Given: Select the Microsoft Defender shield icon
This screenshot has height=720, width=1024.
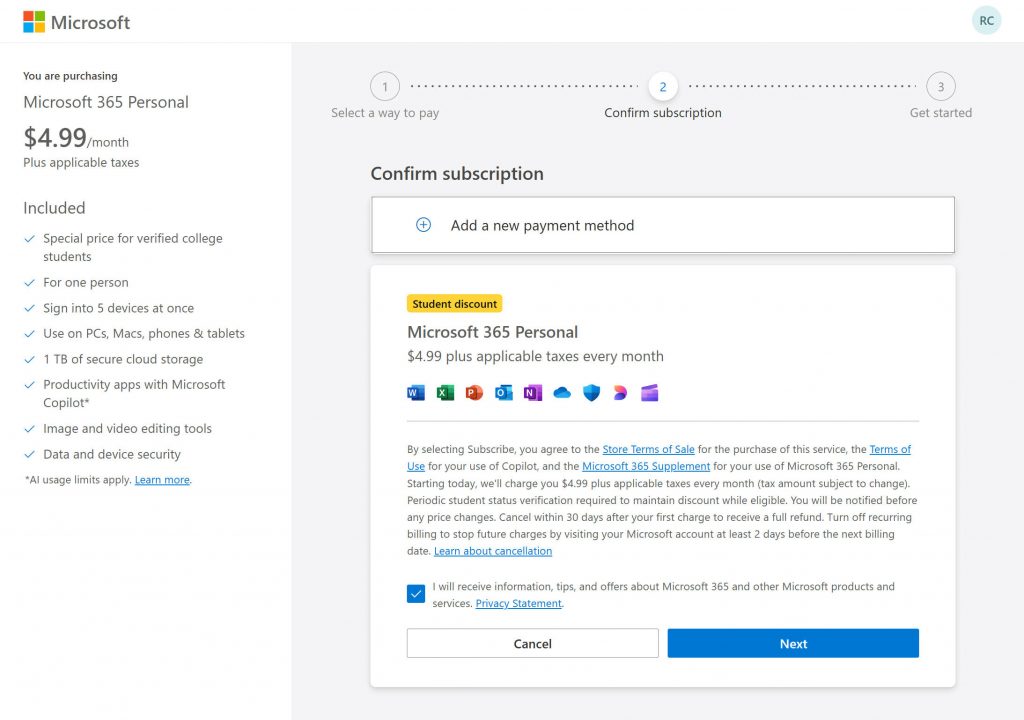Looking at the screenshot, I should [x=591, y=392].
